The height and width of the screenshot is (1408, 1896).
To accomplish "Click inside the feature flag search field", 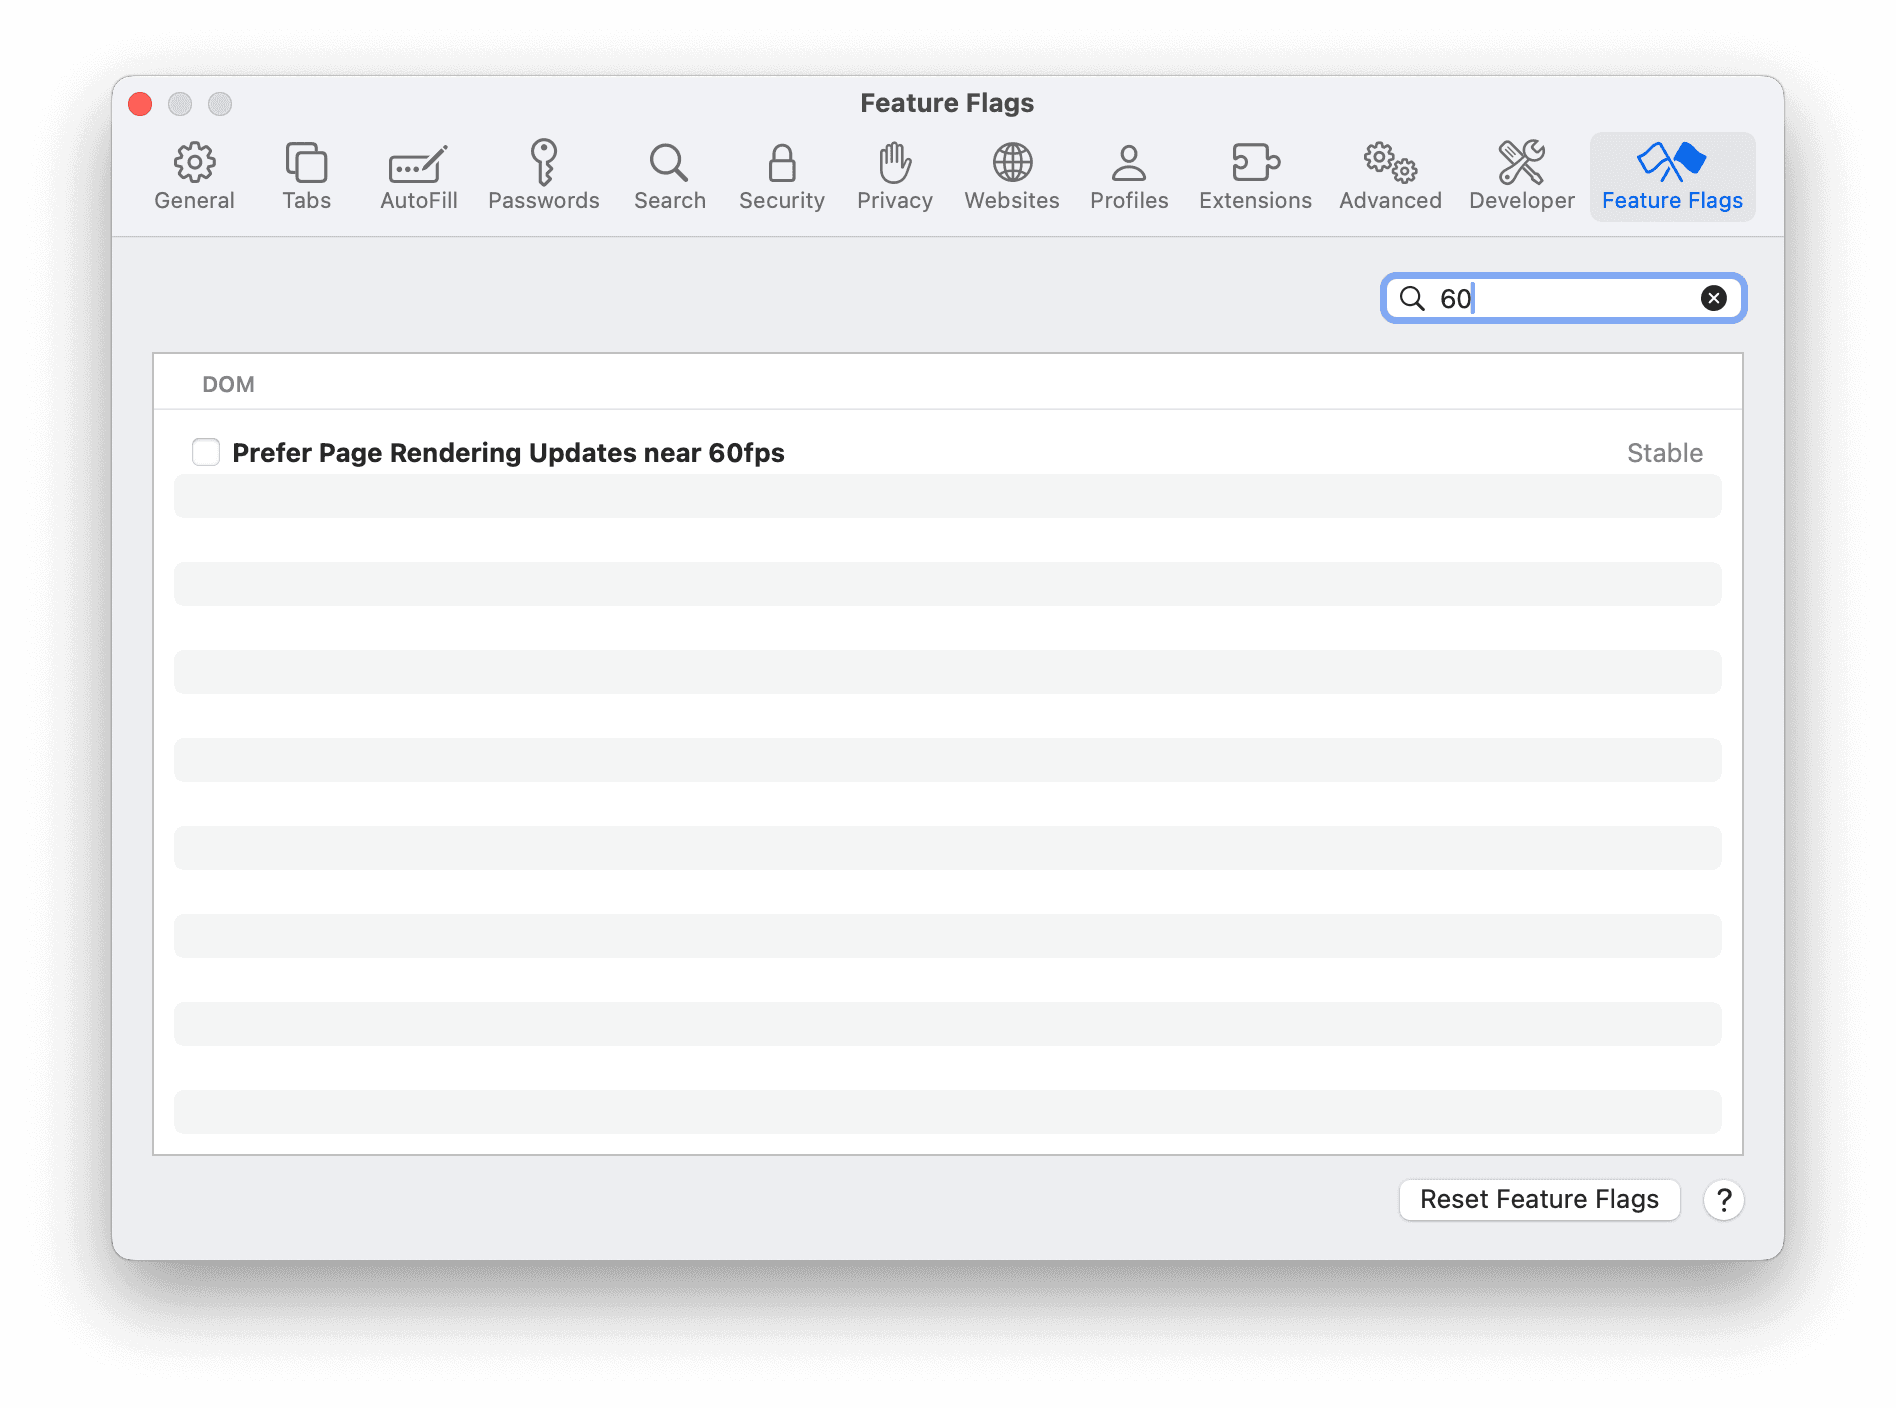I will 1560,298.
